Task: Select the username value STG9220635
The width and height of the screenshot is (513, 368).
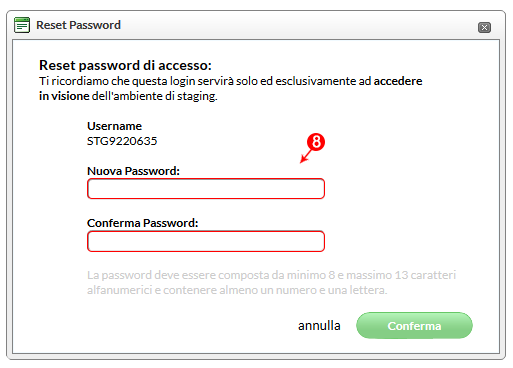Action: click(122, 141)
